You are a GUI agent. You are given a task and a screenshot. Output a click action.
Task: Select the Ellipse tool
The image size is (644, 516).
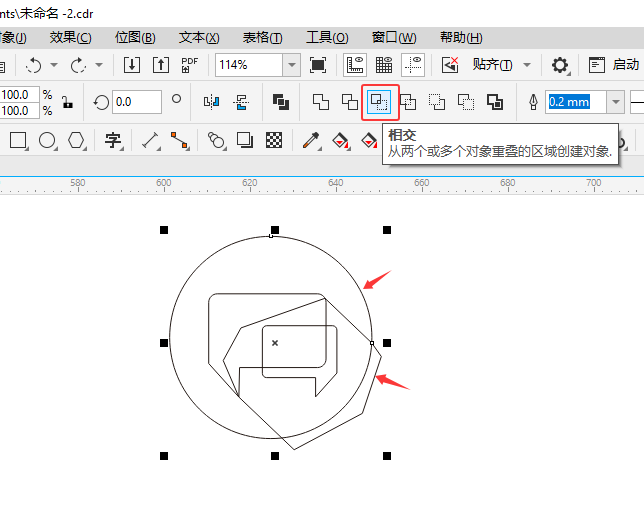pos(47,140)
